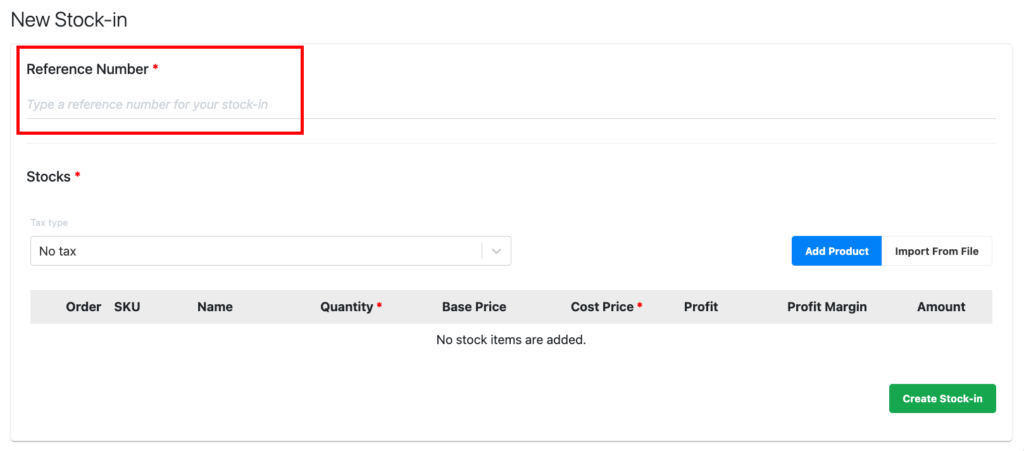This screenshot has width=1024, height=451.
Task: Click the Name column header
Action: pyautogui.click(x=215, y=307)
